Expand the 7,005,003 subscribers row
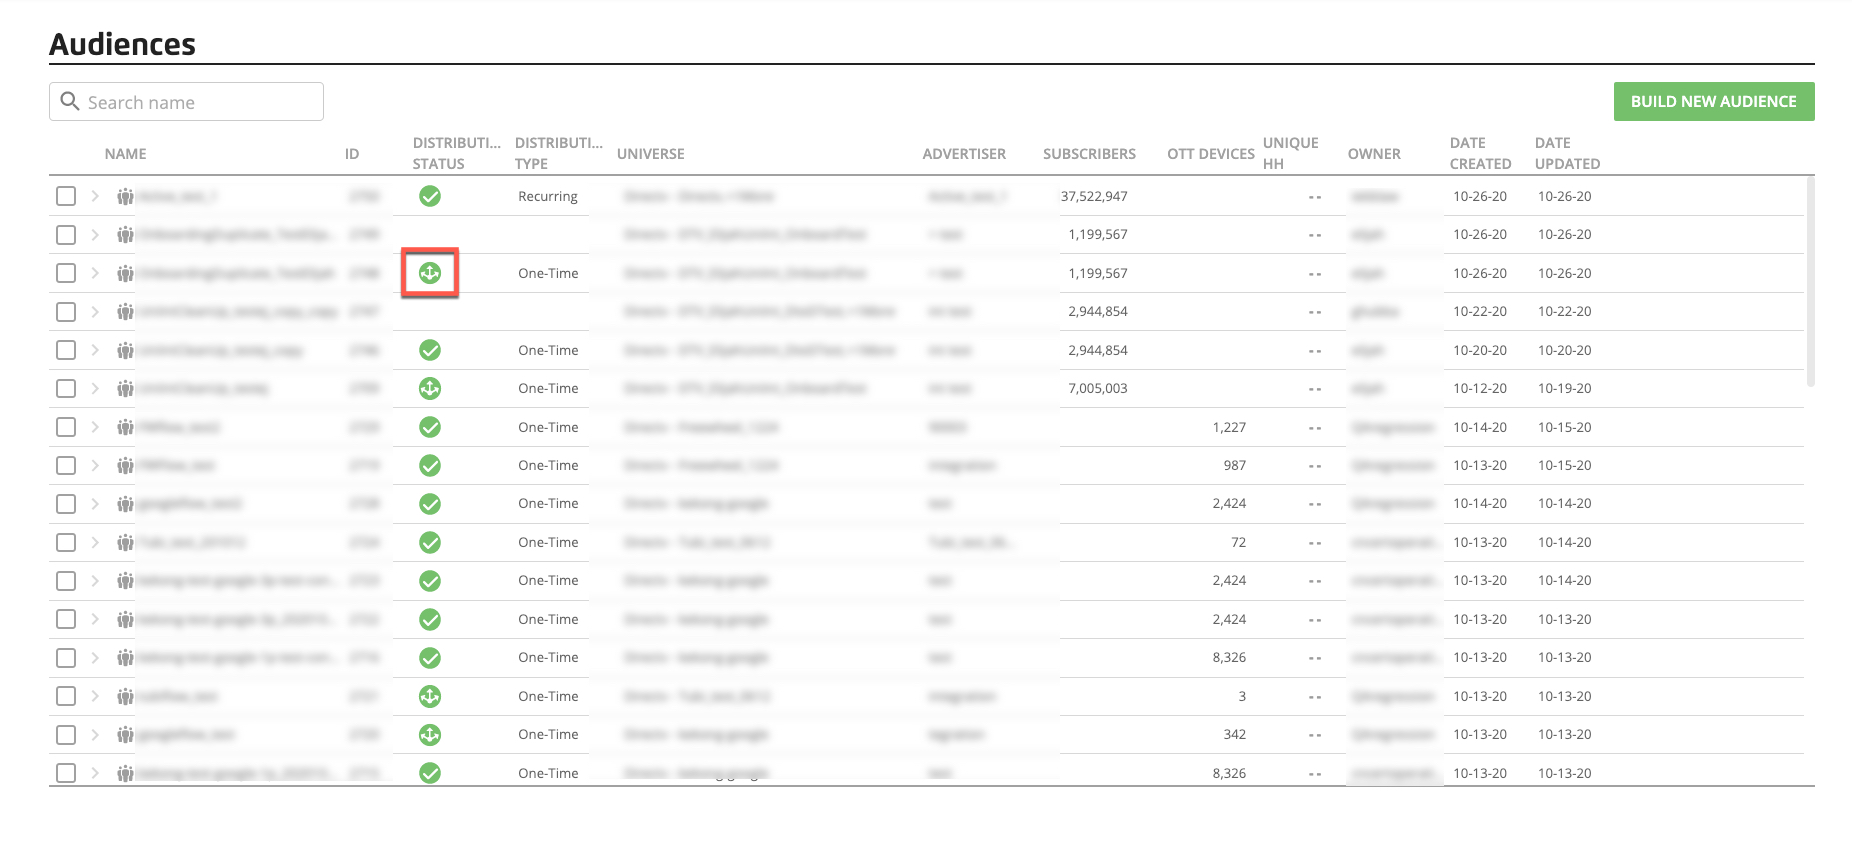The height and width of the screenshot is (844, 1852). (x=95, y=388)
